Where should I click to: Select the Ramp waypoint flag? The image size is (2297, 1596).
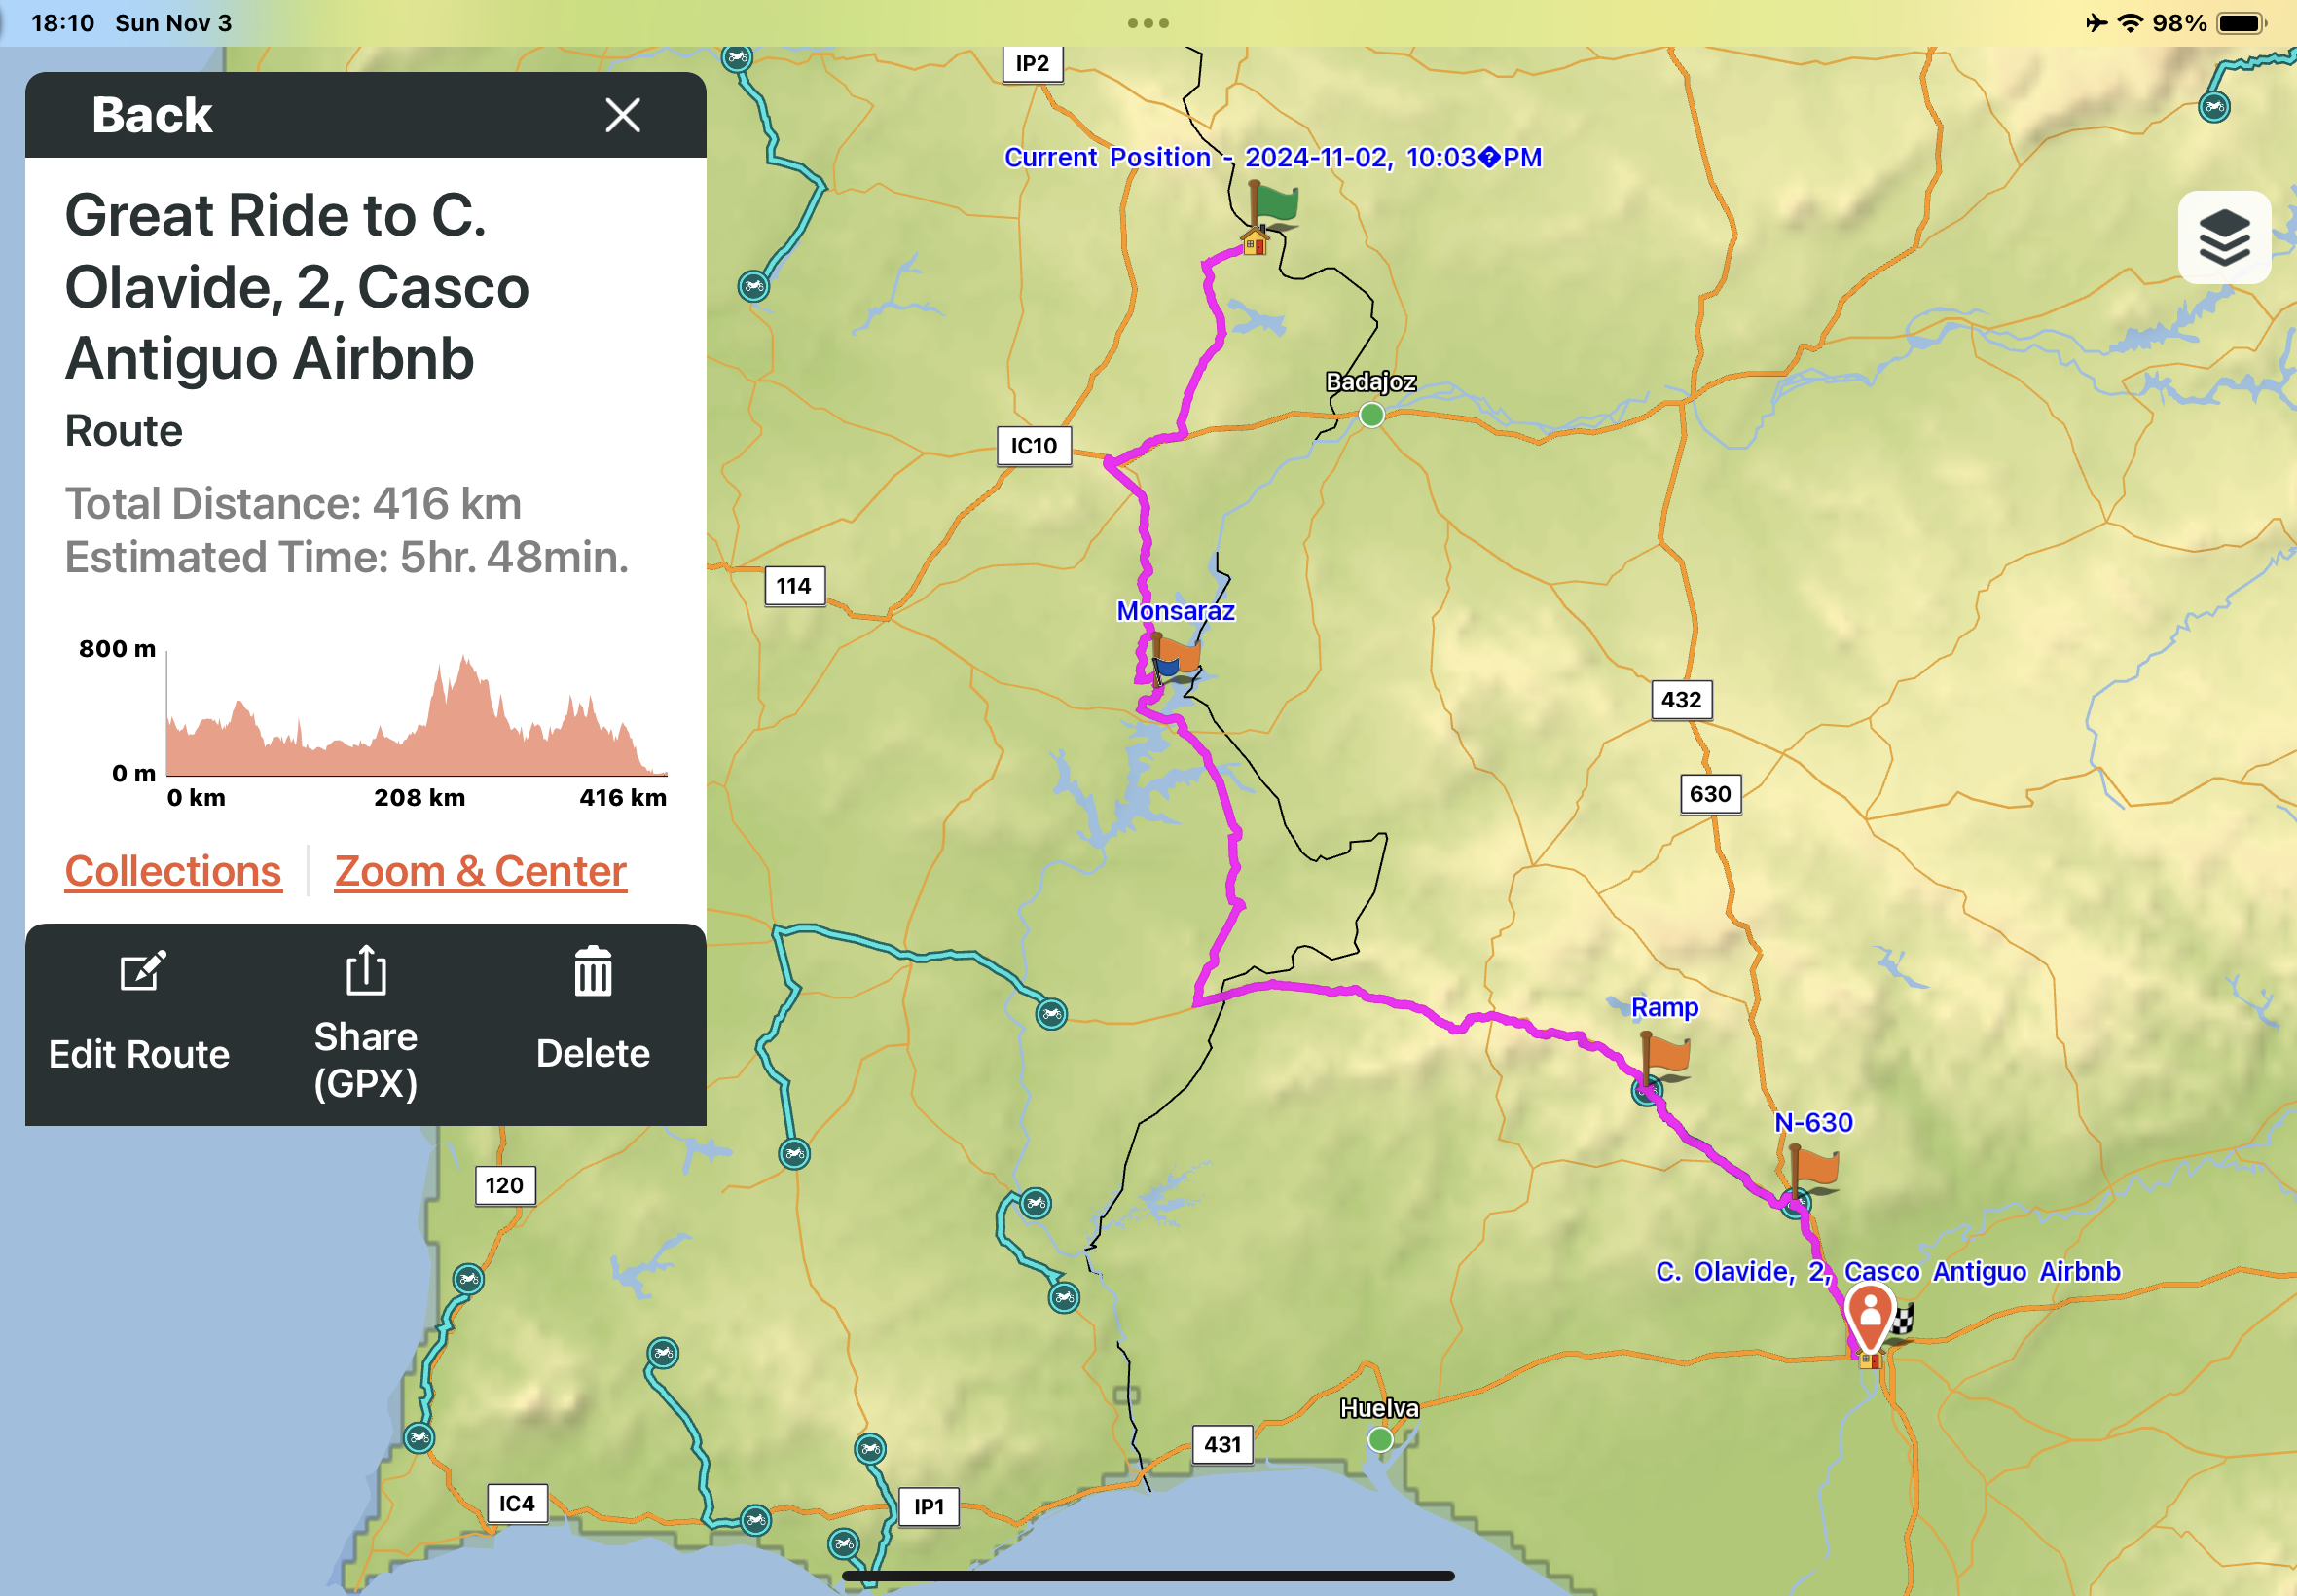pos(1664,1054)
